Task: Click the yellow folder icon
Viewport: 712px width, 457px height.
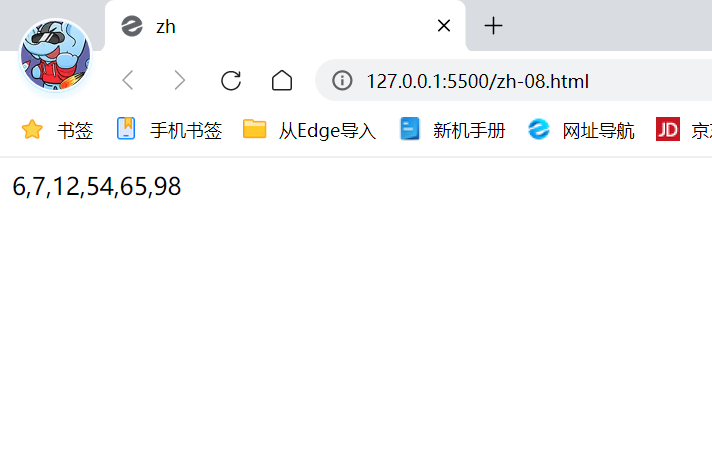Action: click(x=254, y=129)
